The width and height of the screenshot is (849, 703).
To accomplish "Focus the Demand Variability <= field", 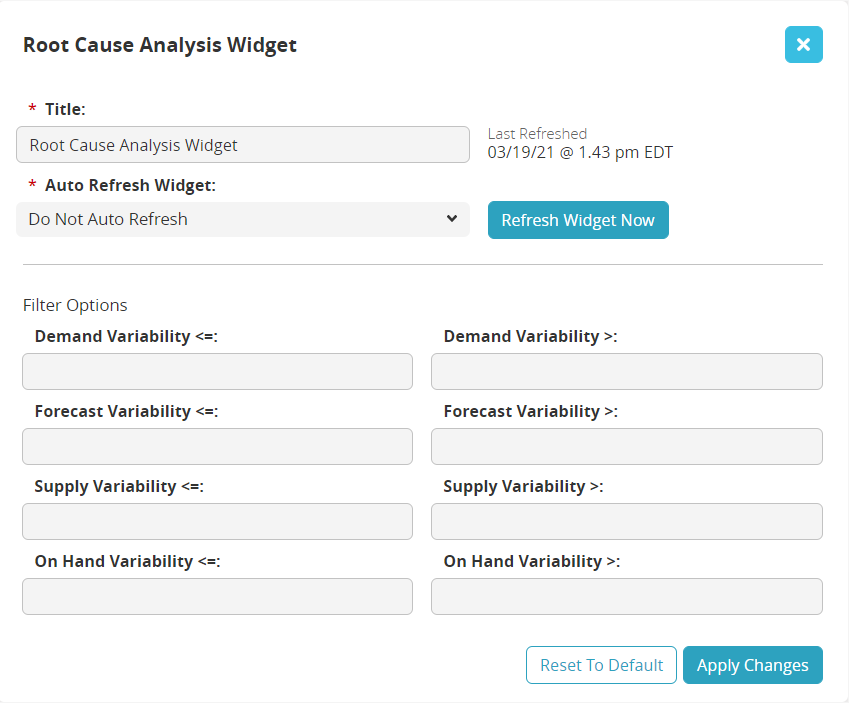I will click(217, 371).
